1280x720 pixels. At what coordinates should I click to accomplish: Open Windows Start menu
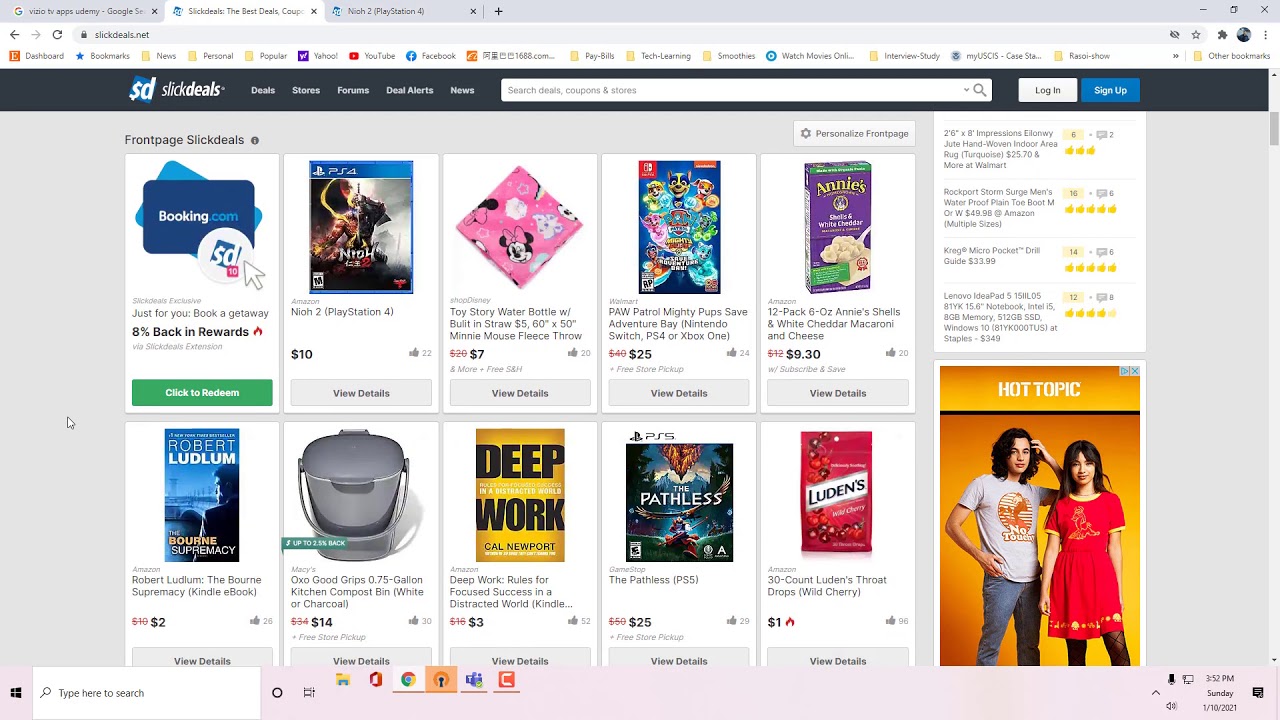coord(16,692)
